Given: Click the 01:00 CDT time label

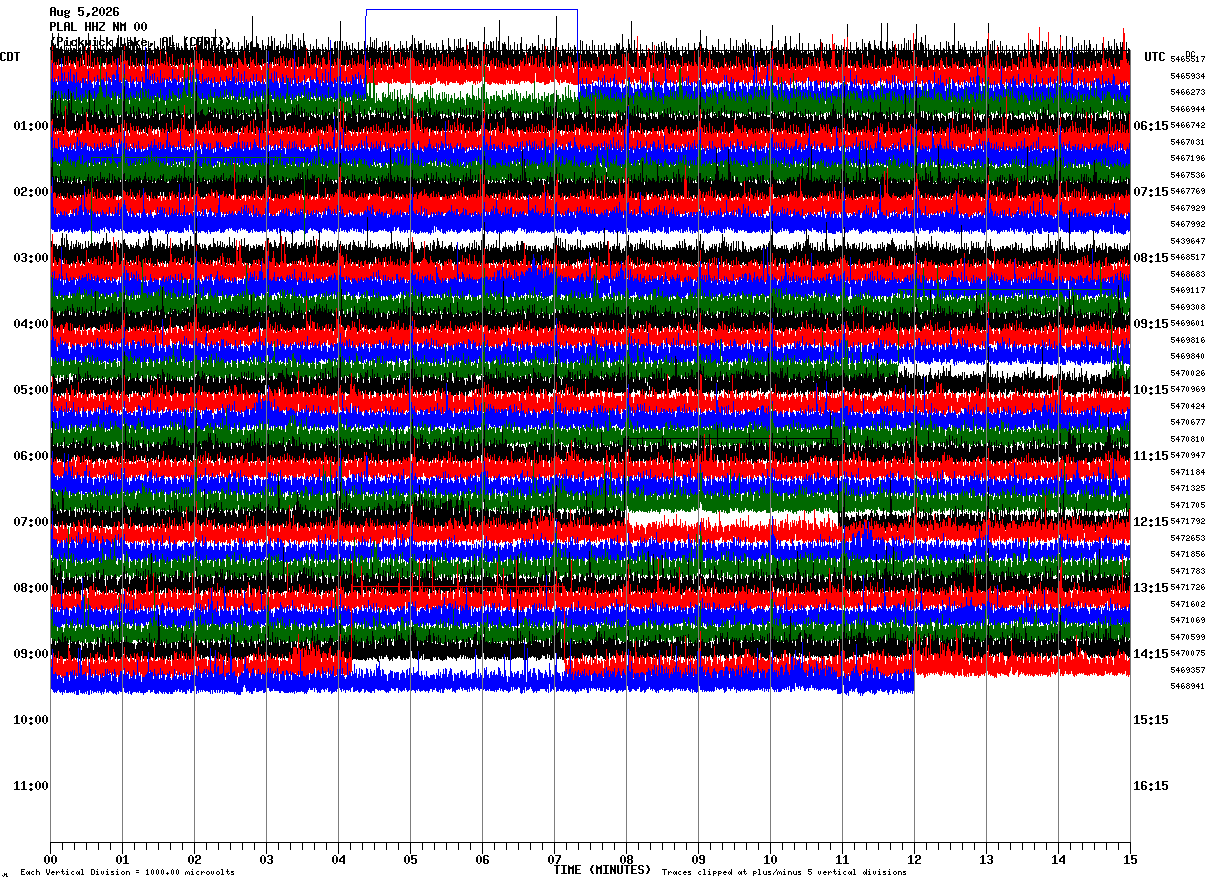Looking at the screenshot, I should click(31, 126).
